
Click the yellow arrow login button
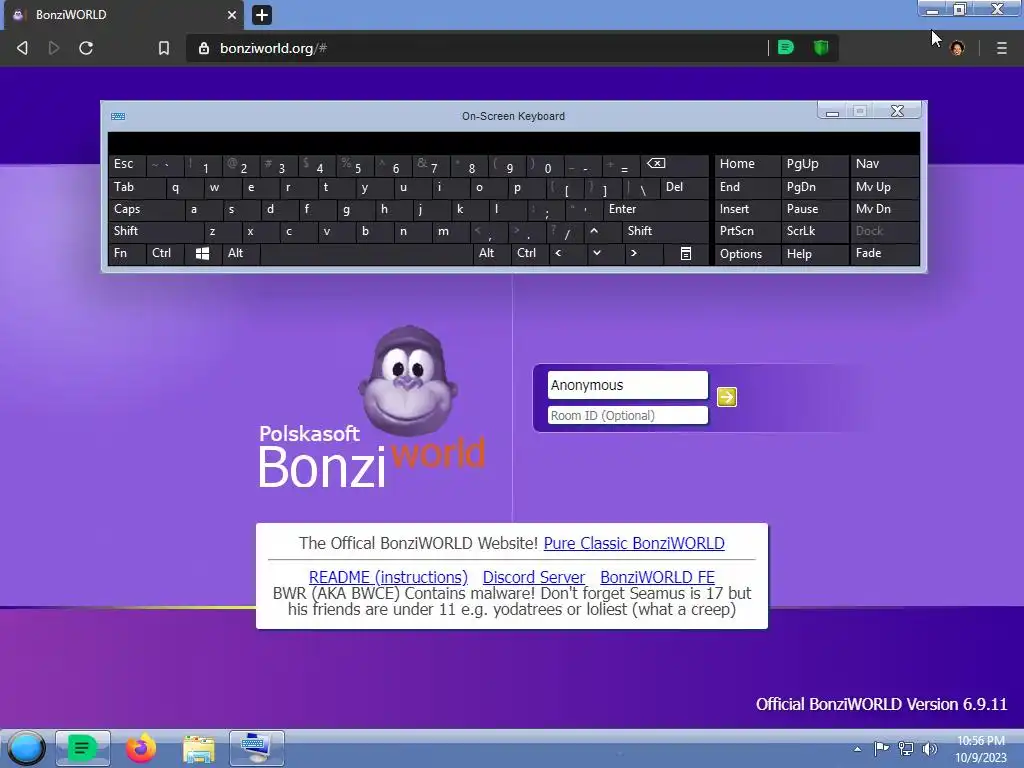[727, 396]
